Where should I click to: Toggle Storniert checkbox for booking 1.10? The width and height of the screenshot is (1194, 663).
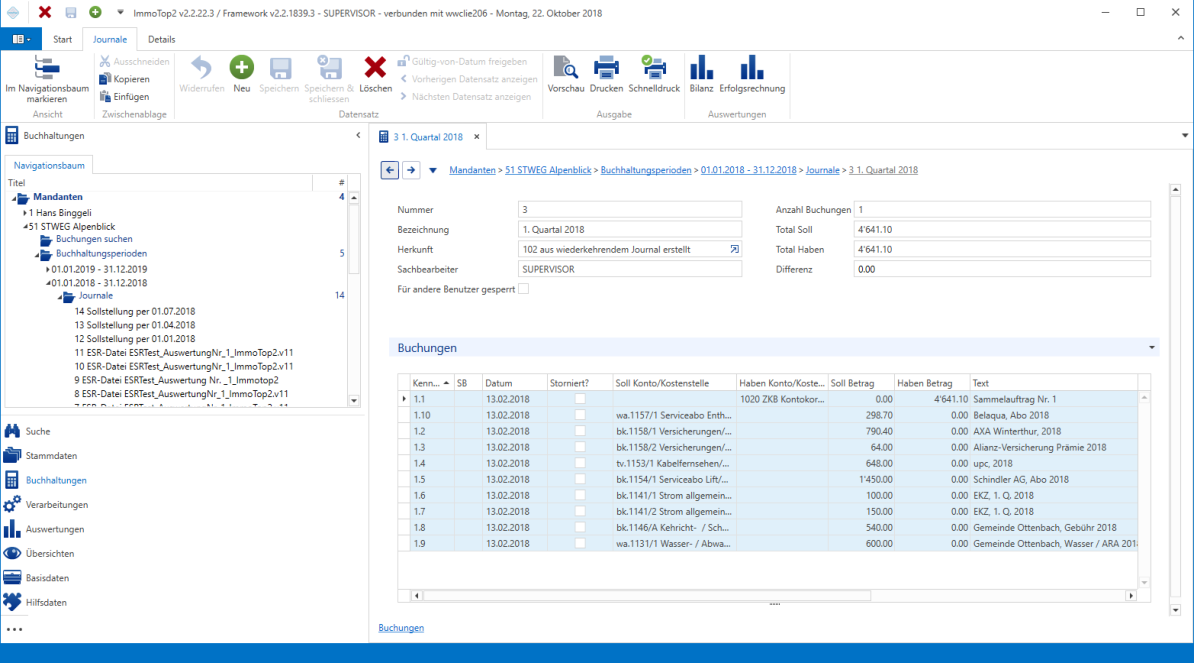(x=580, y=415)
